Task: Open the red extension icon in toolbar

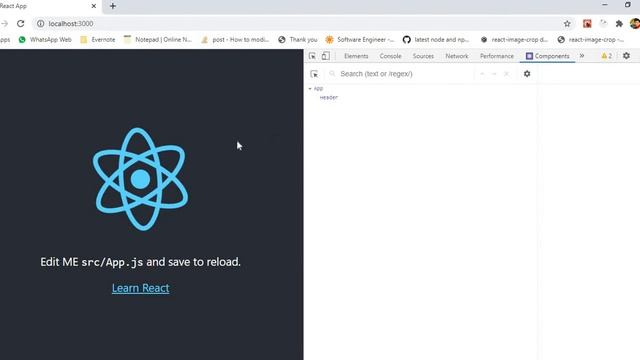Action: pos(587,24)
